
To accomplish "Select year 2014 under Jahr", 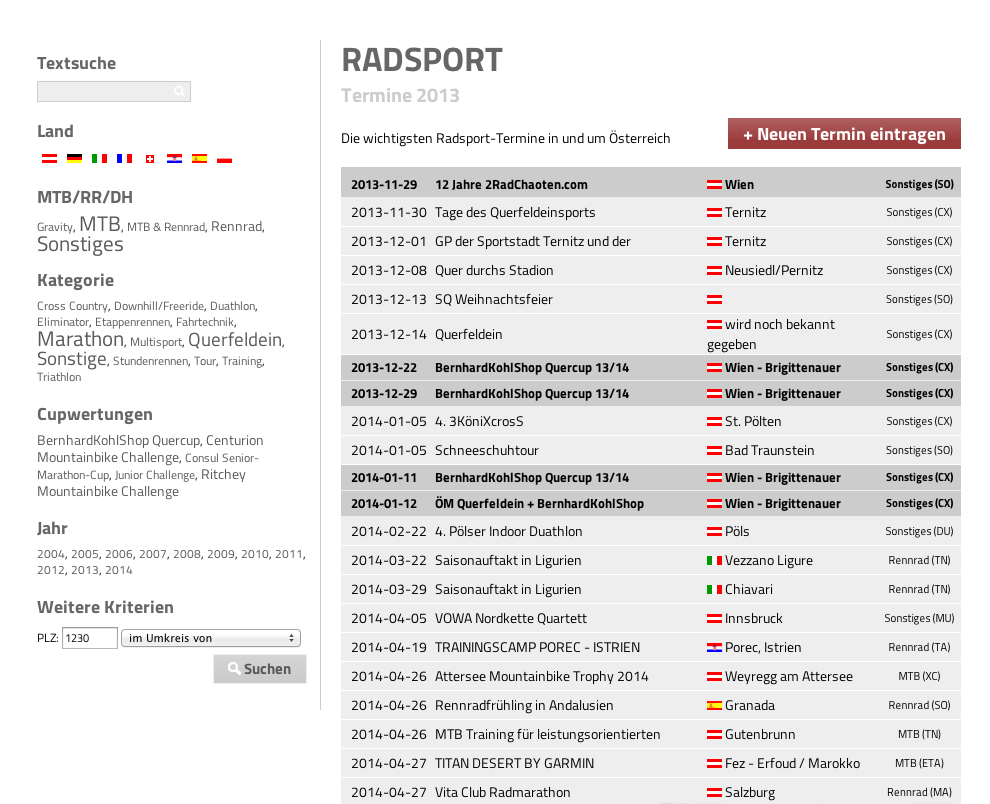I will tap(119, 570).
